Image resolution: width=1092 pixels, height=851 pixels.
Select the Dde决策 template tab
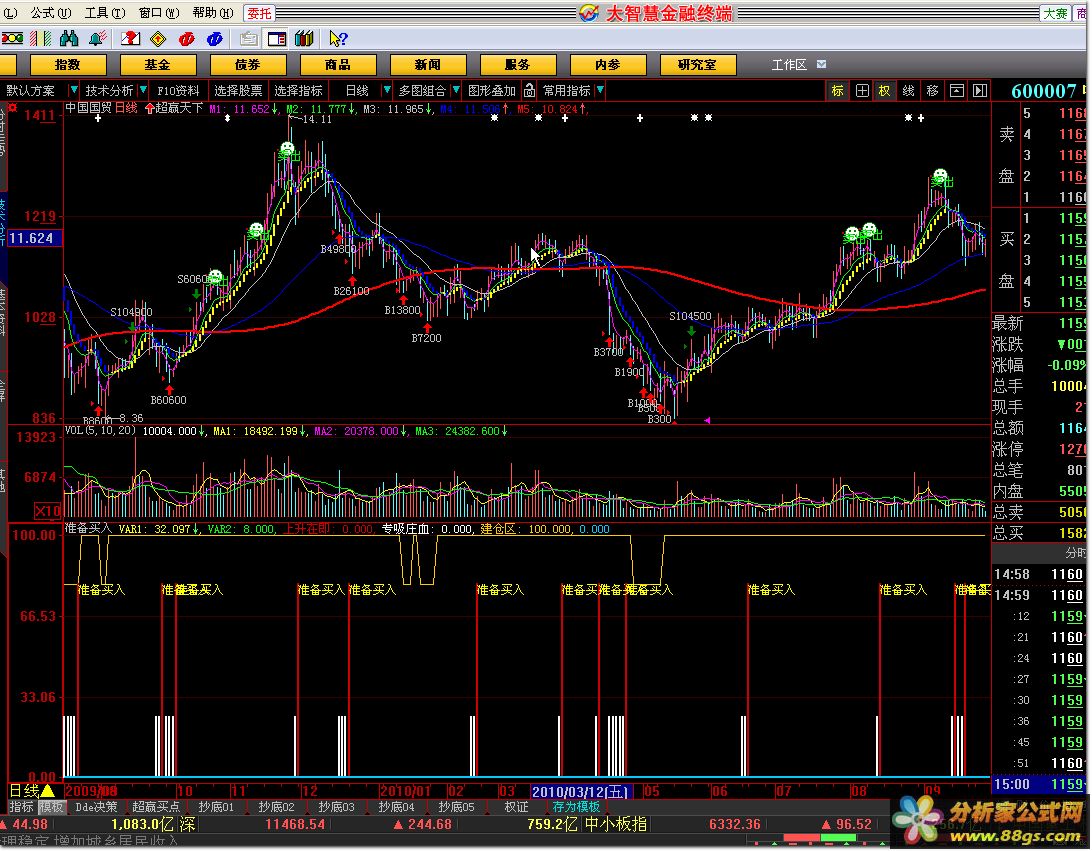[x=96, y=807]
